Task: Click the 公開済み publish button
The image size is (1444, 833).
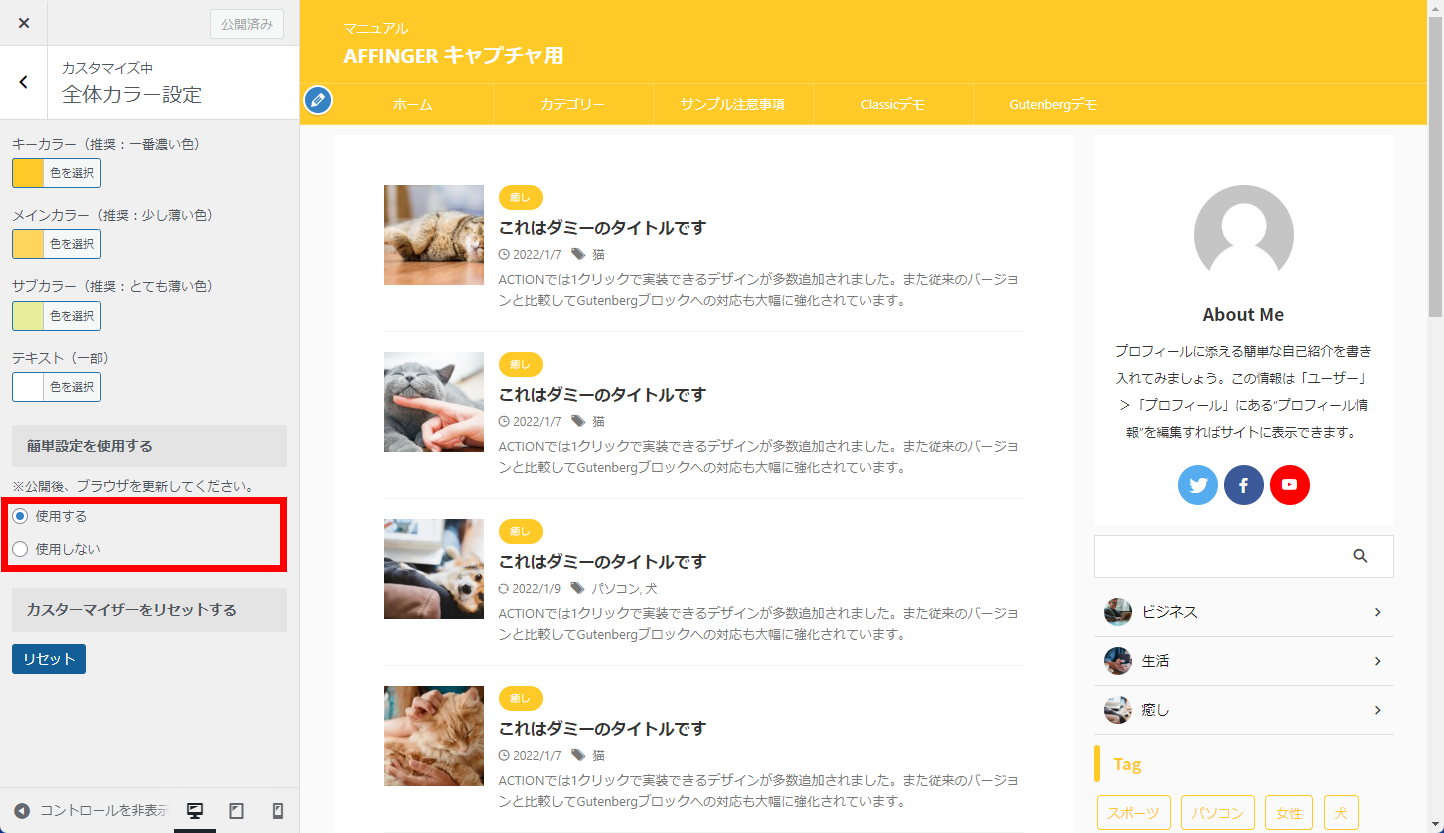Action: pos(247,24)
